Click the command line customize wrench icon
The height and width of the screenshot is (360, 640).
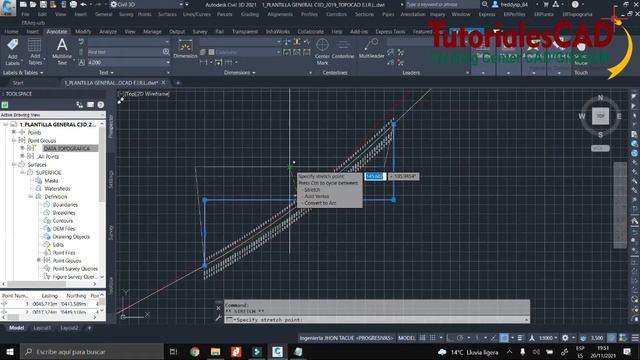click(218, 318)
